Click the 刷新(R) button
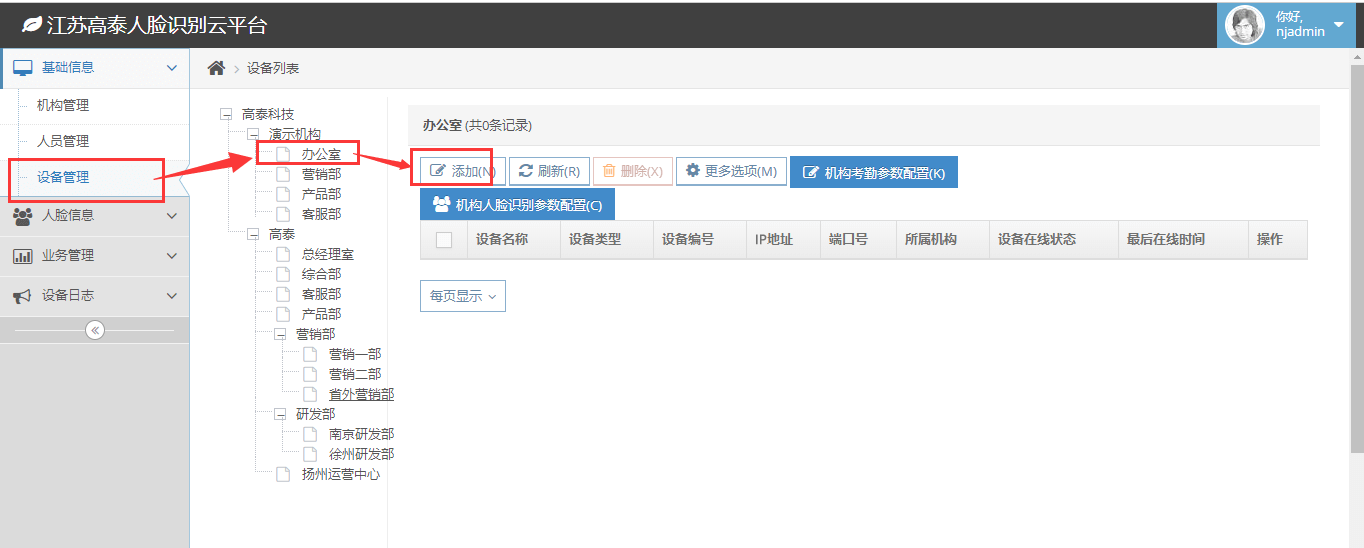1364x548 pixels. tap(549, 171)
